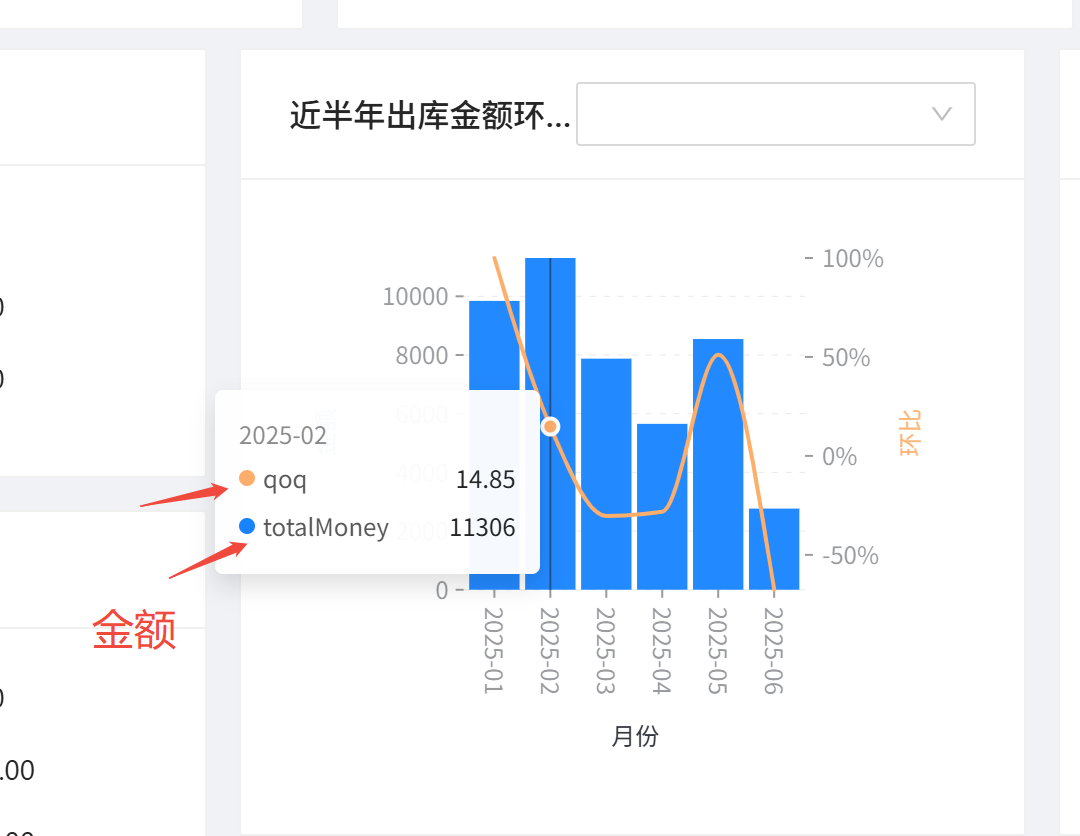Image resolution: width=1080 pixels, height=836 pixels.
Task: Click the orange qoq legend dot
Action: (246, 479)
